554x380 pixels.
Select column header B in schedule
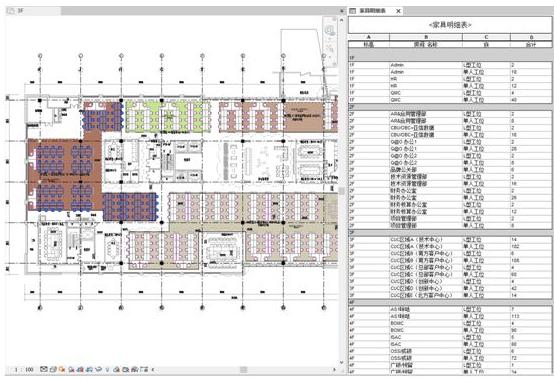click(x=426, y=37)
